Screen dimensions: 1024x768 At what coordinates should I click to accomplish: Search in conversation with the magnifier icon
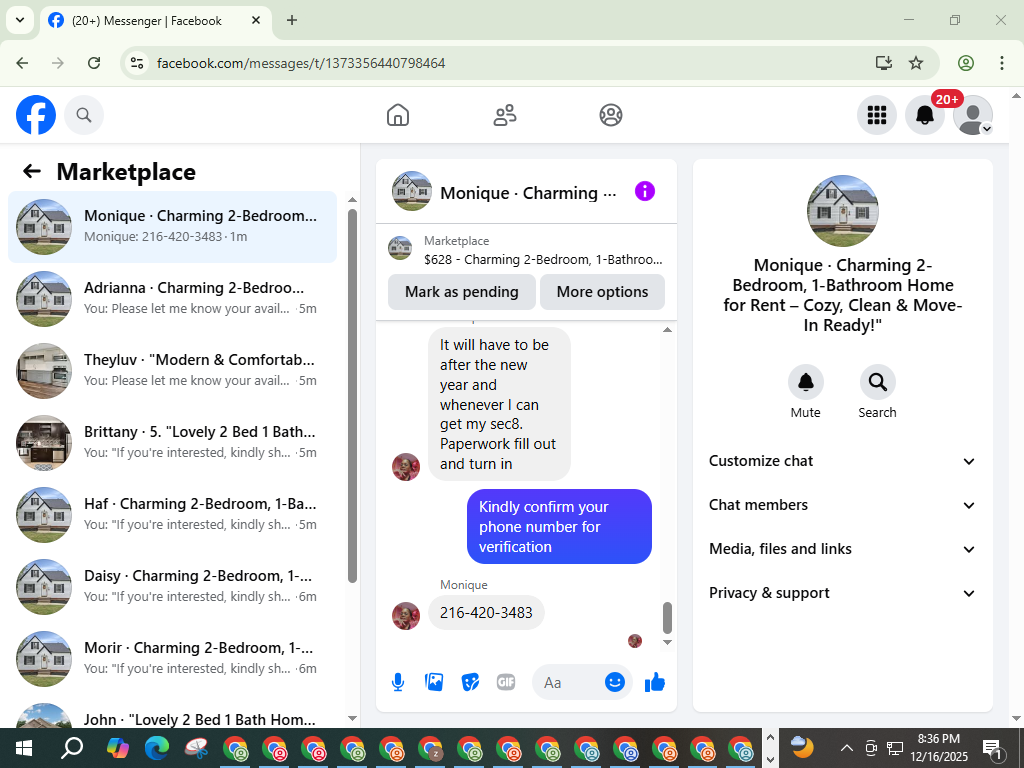coord(877,382)
